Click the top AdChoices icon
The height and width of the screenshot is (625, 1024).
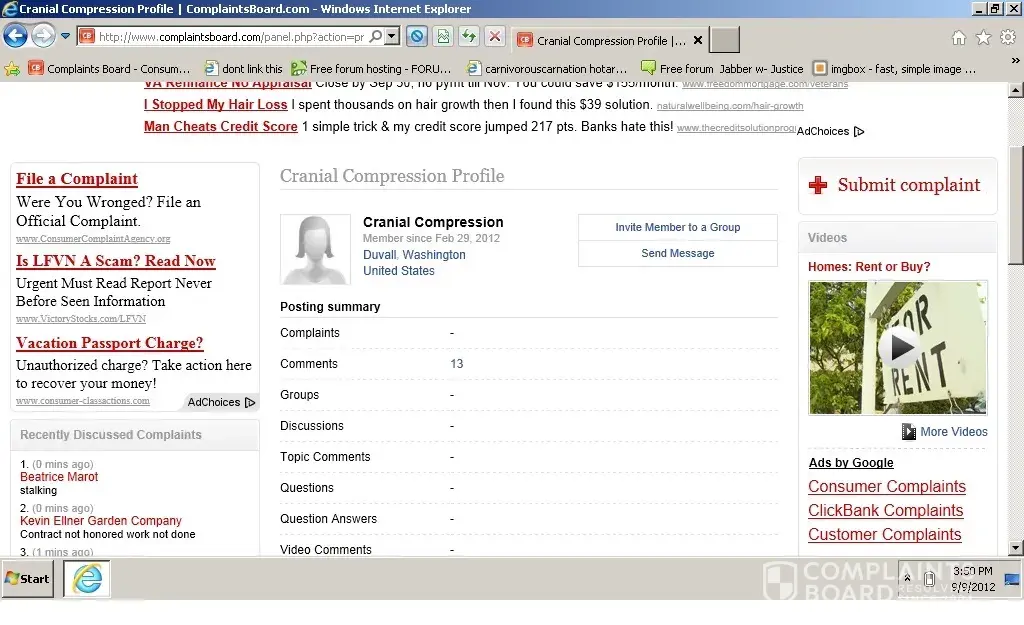point(859,131)
